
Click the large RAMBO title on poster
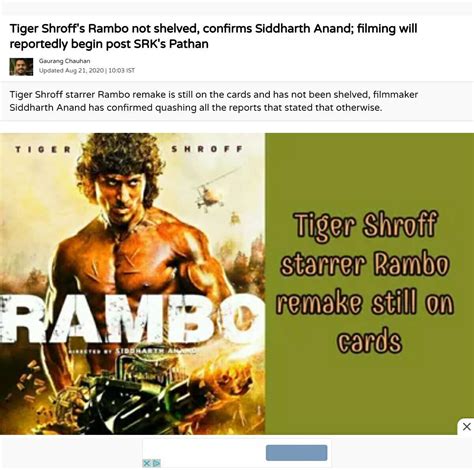pyautogui.click(x=130, y=318)
